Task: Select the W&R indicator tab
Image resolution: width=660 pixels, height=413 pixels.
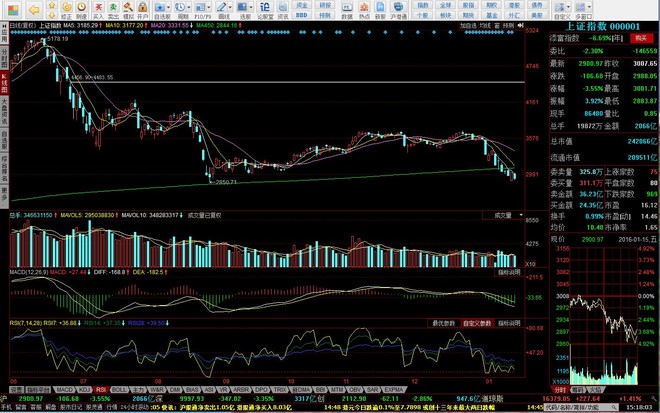Action: pyautogui.click(x=157, y=390)
